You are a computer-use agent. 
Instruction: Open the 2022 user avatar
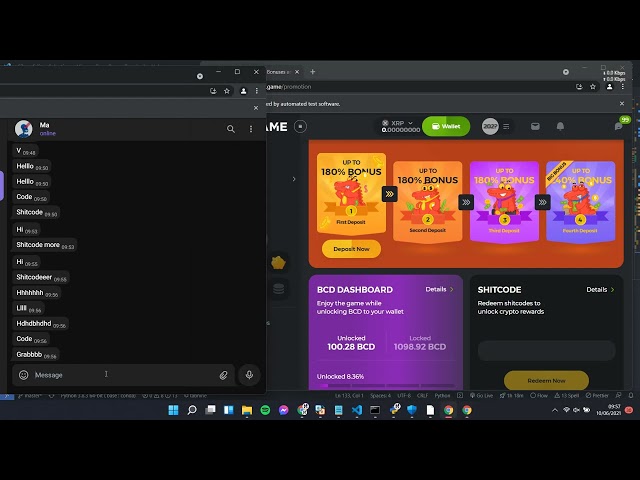coord(490,127)
